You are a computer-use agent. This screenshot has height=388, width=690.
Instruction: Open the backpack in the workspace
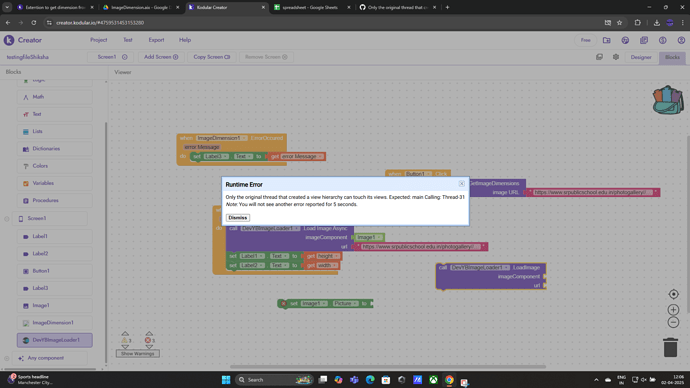click(668, 100)
